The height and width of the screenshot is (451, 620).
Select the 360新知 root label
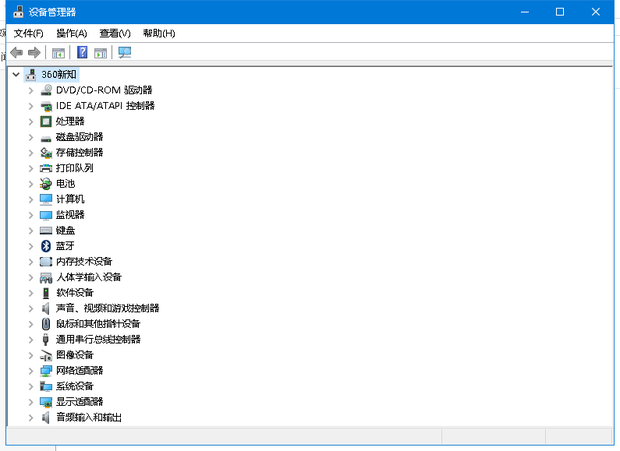tap(59, 74)
